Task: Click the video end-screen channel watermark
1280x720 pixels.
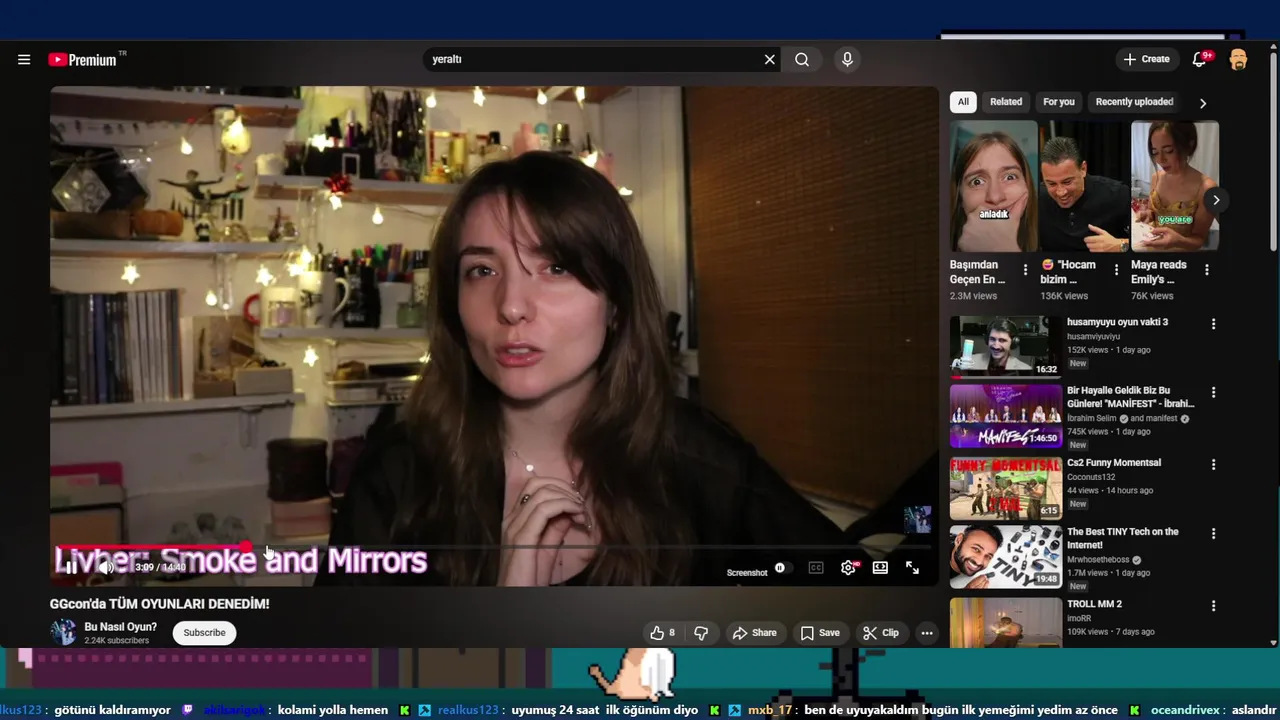Action: pyautogui.click(x=917, y=519)
